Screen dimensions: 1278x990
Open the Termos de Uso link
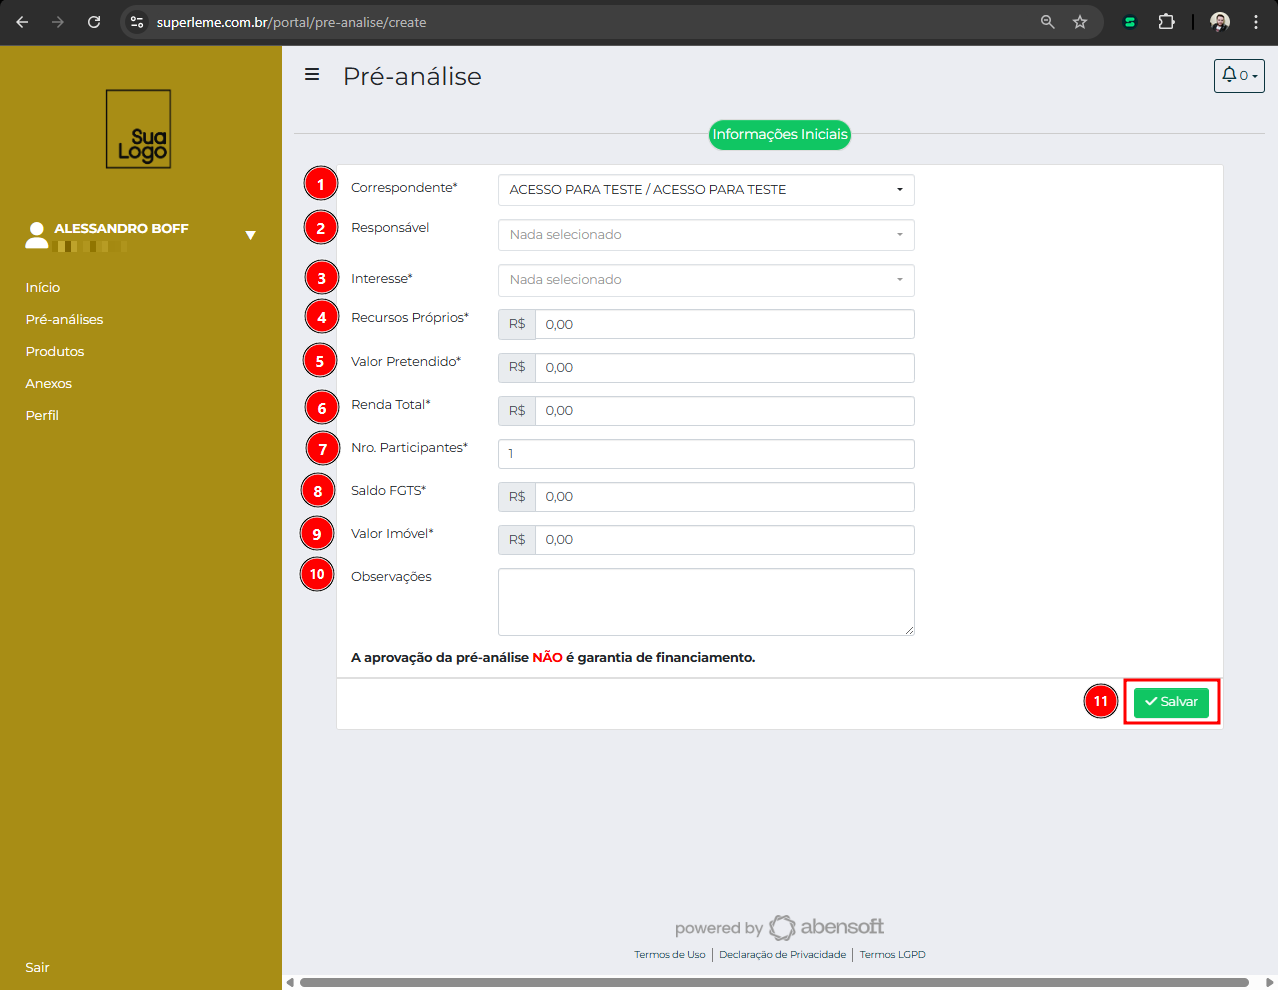[669, 955]
